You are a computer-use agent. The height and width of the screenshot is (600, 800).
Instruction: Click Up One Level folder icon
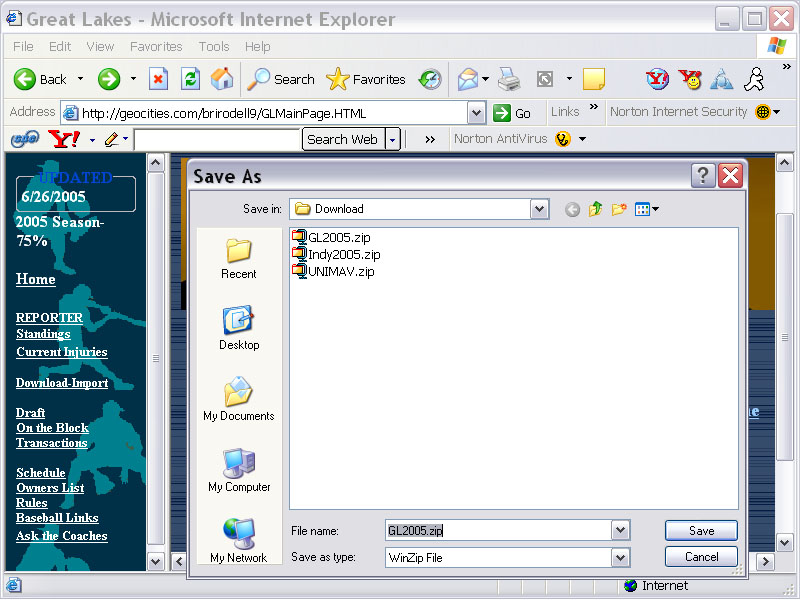[x=596, y=209]
